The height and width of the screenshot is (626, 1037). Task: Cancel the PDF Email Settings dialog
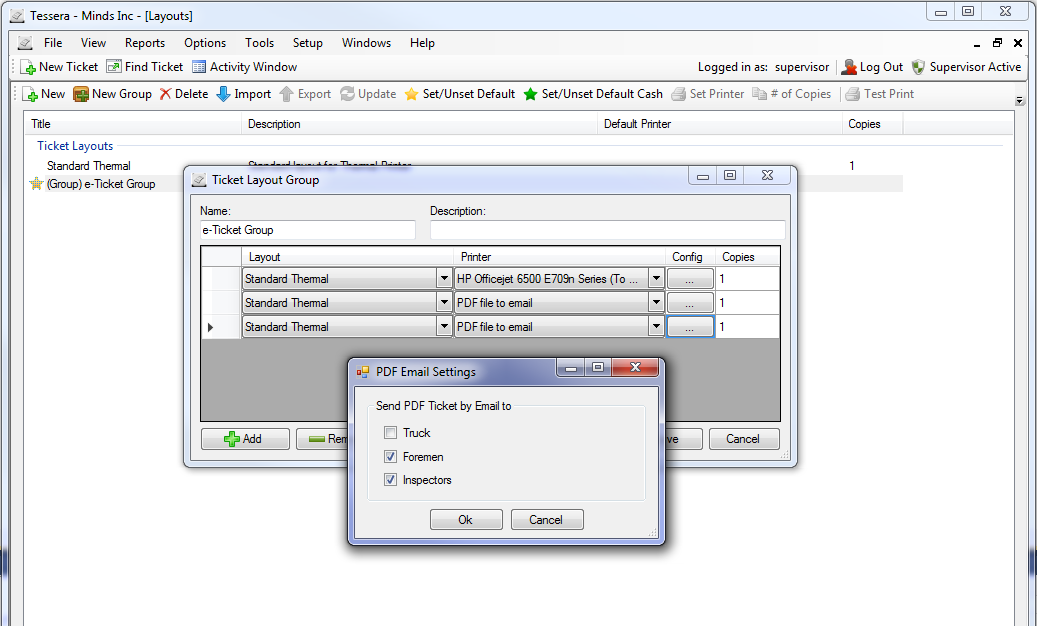coord(546,520)
